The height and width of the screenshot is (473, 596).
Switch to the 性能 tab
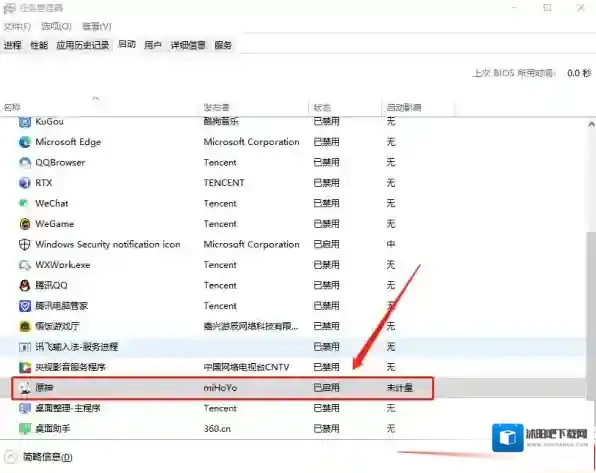point(39,45)
